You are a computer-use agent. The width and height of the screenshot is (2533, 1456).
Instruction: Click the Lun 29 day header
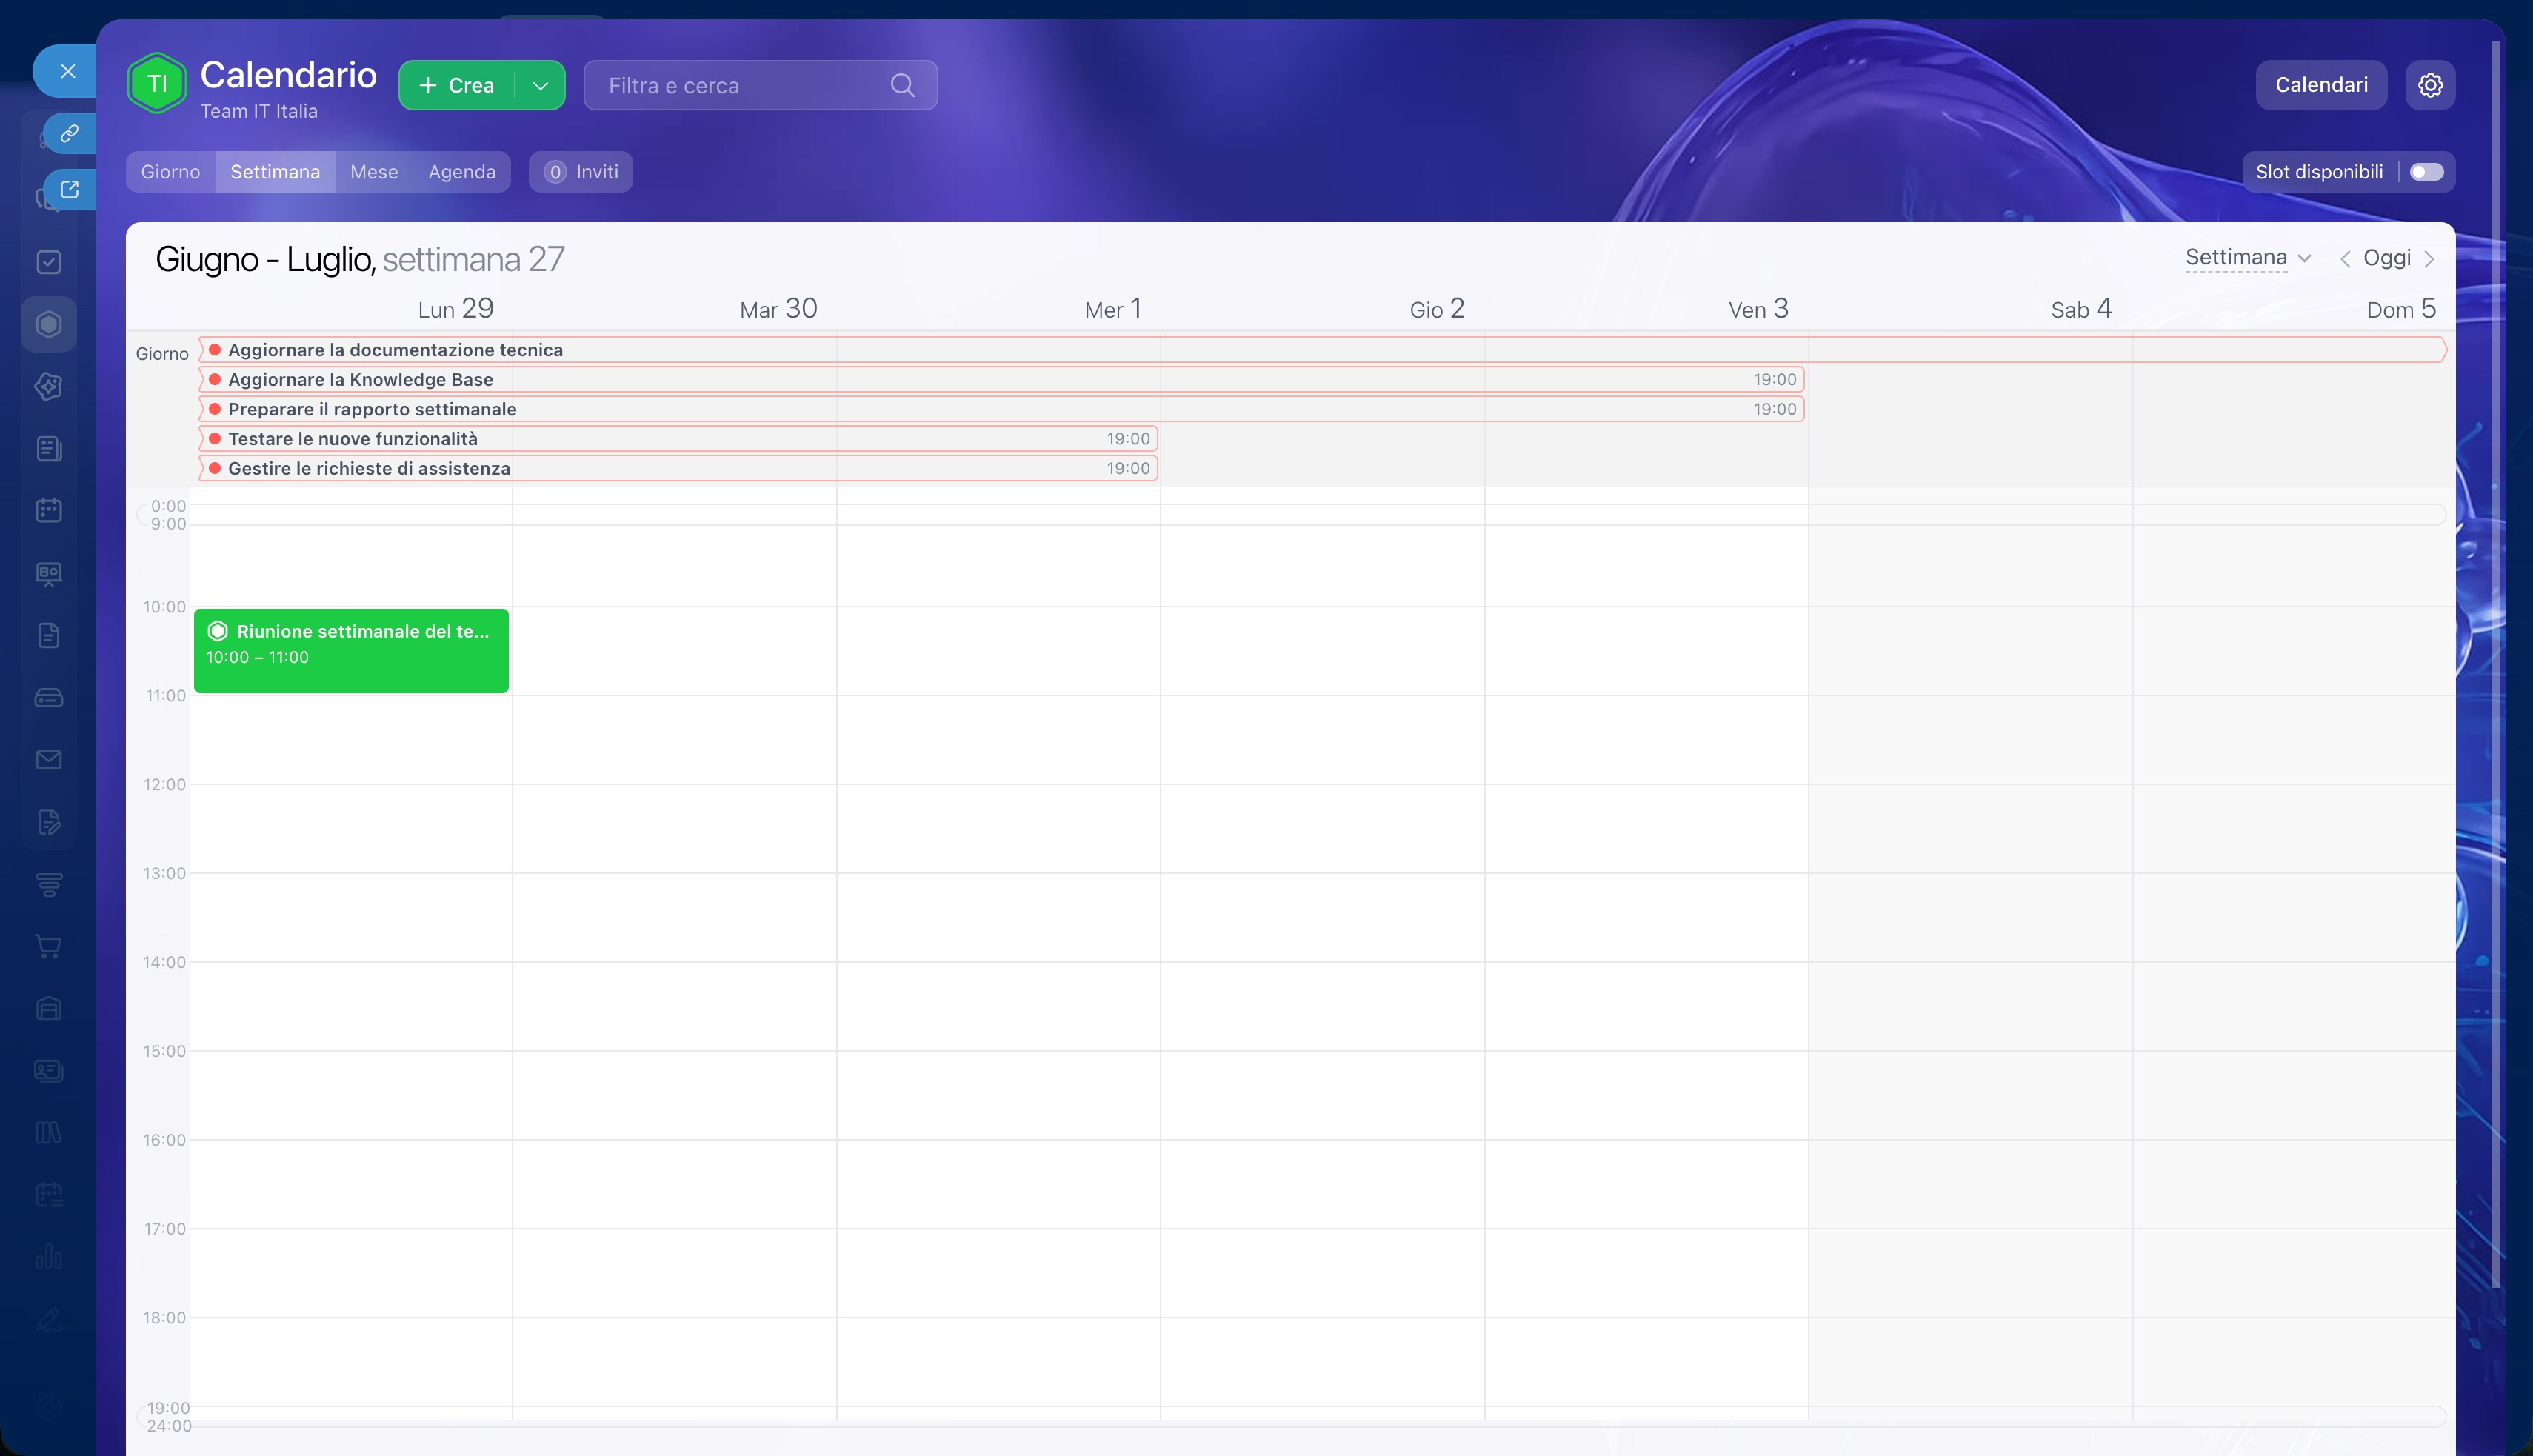pos(455,309)
